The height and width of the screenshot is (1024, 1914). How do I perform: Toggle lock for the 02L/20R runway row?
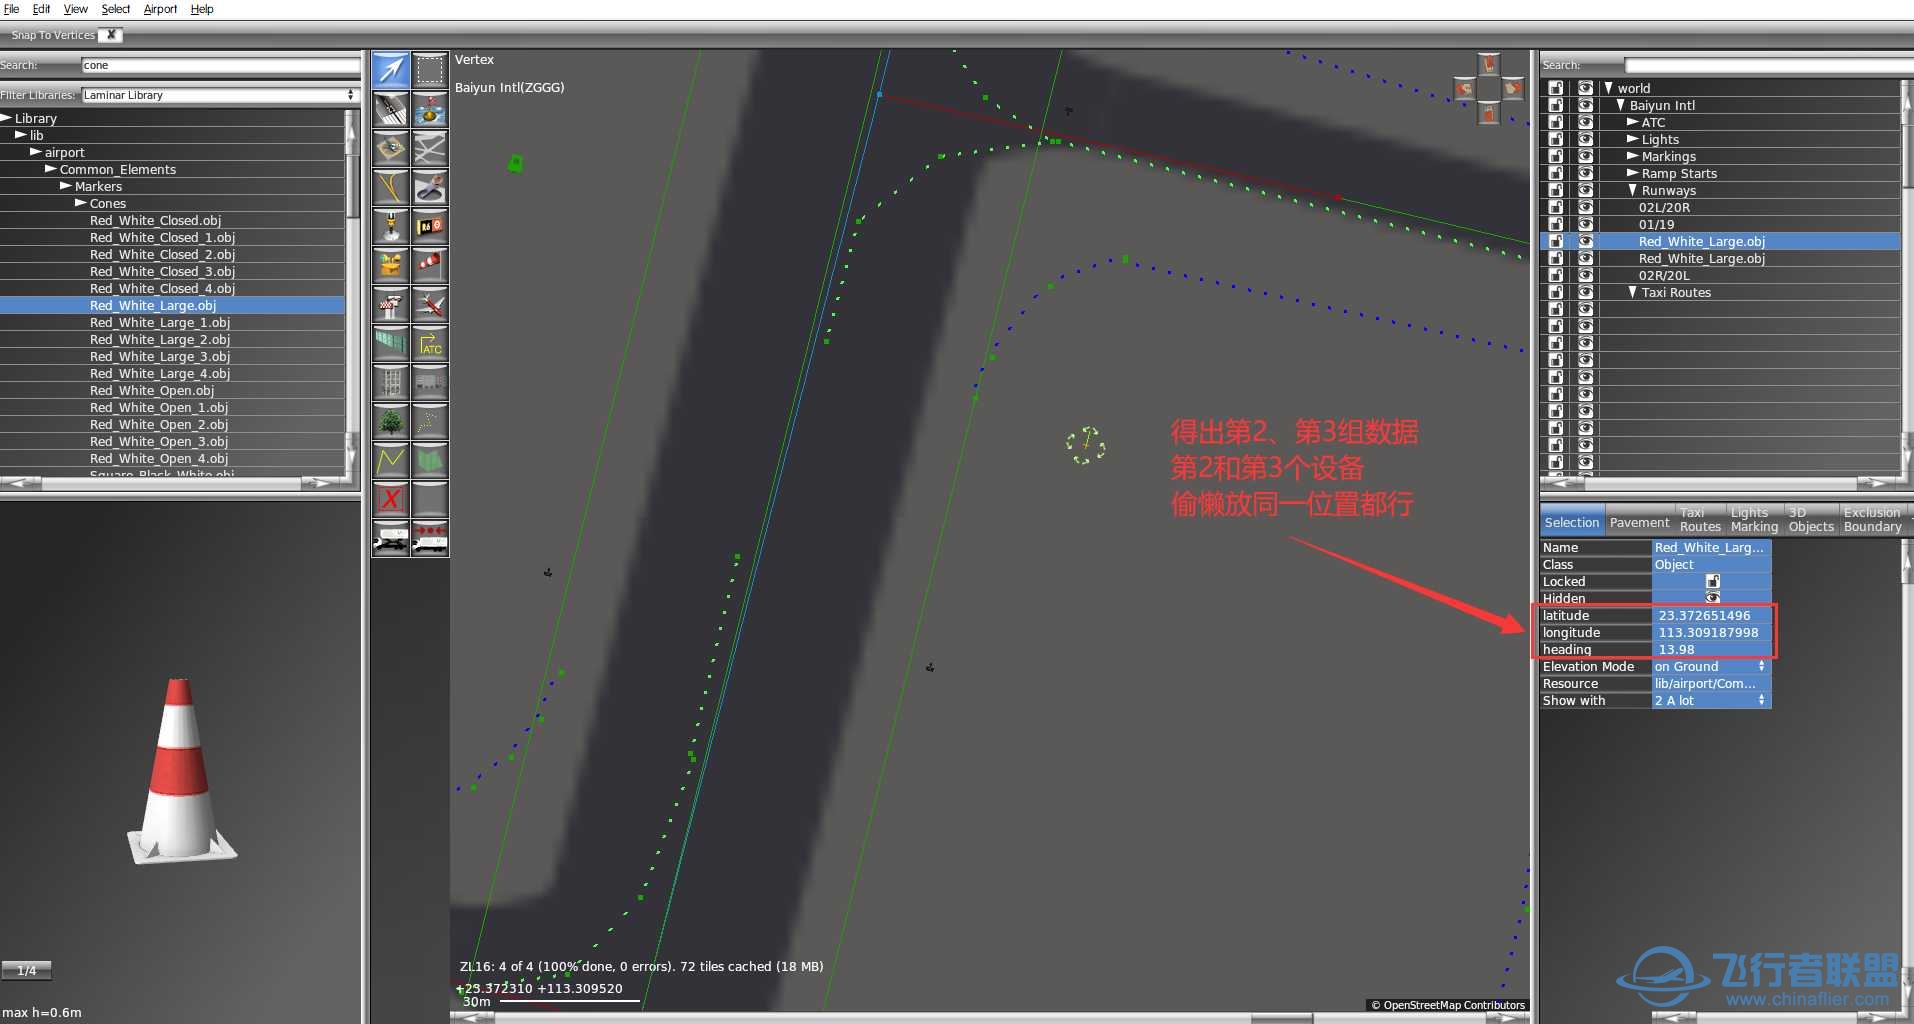click(1556, 207)
